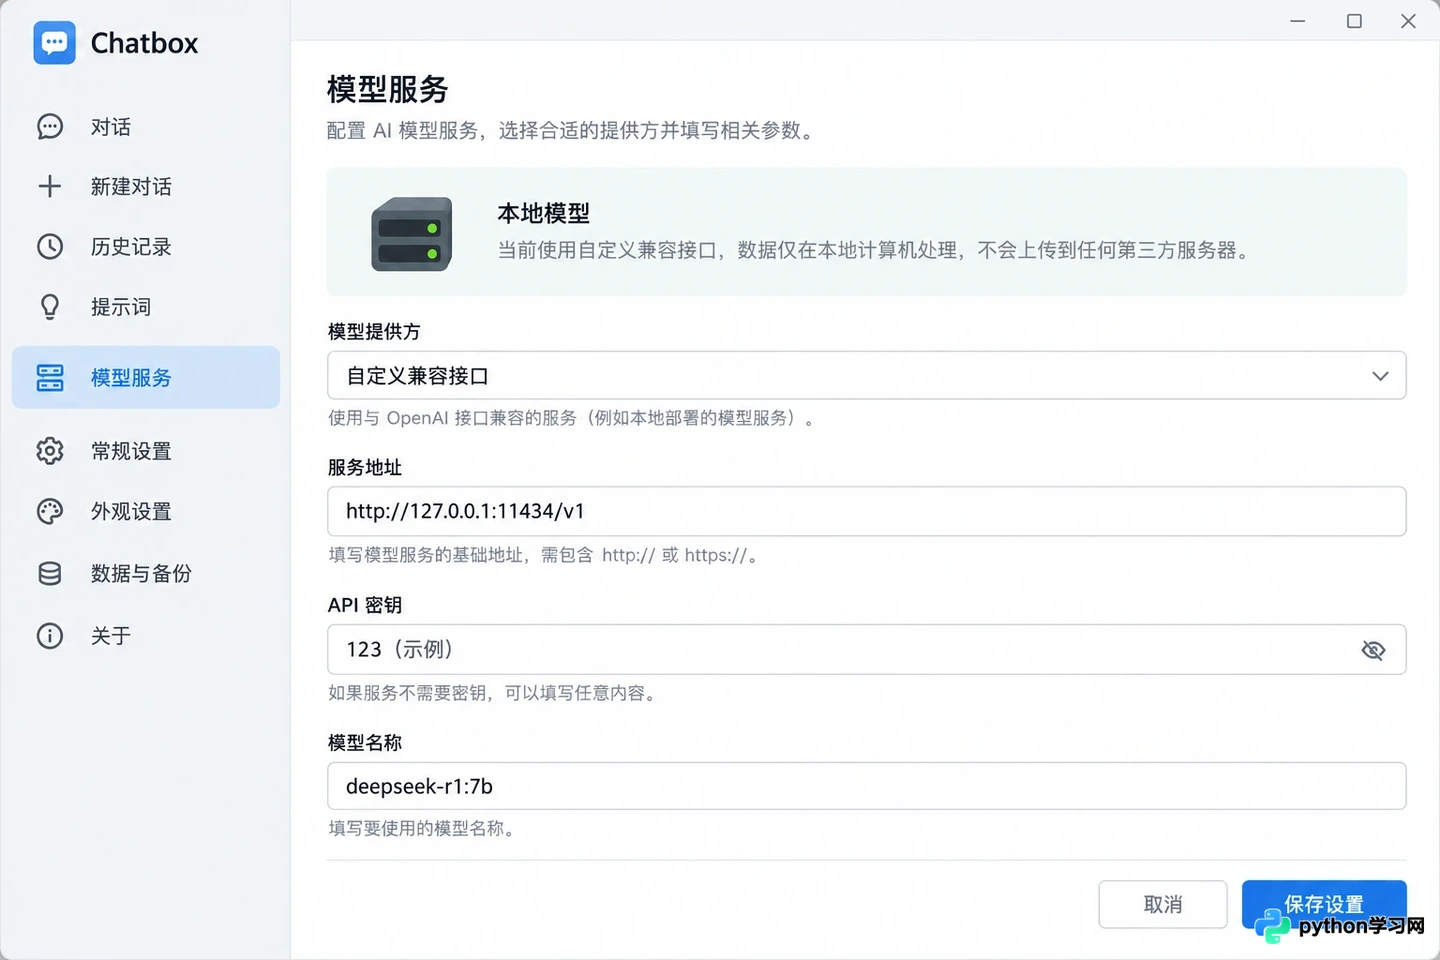Viewport: 1440px width, 960px height.
Task: Open the 自定义兼容接口 provider combo box
Action: [866, 375]
